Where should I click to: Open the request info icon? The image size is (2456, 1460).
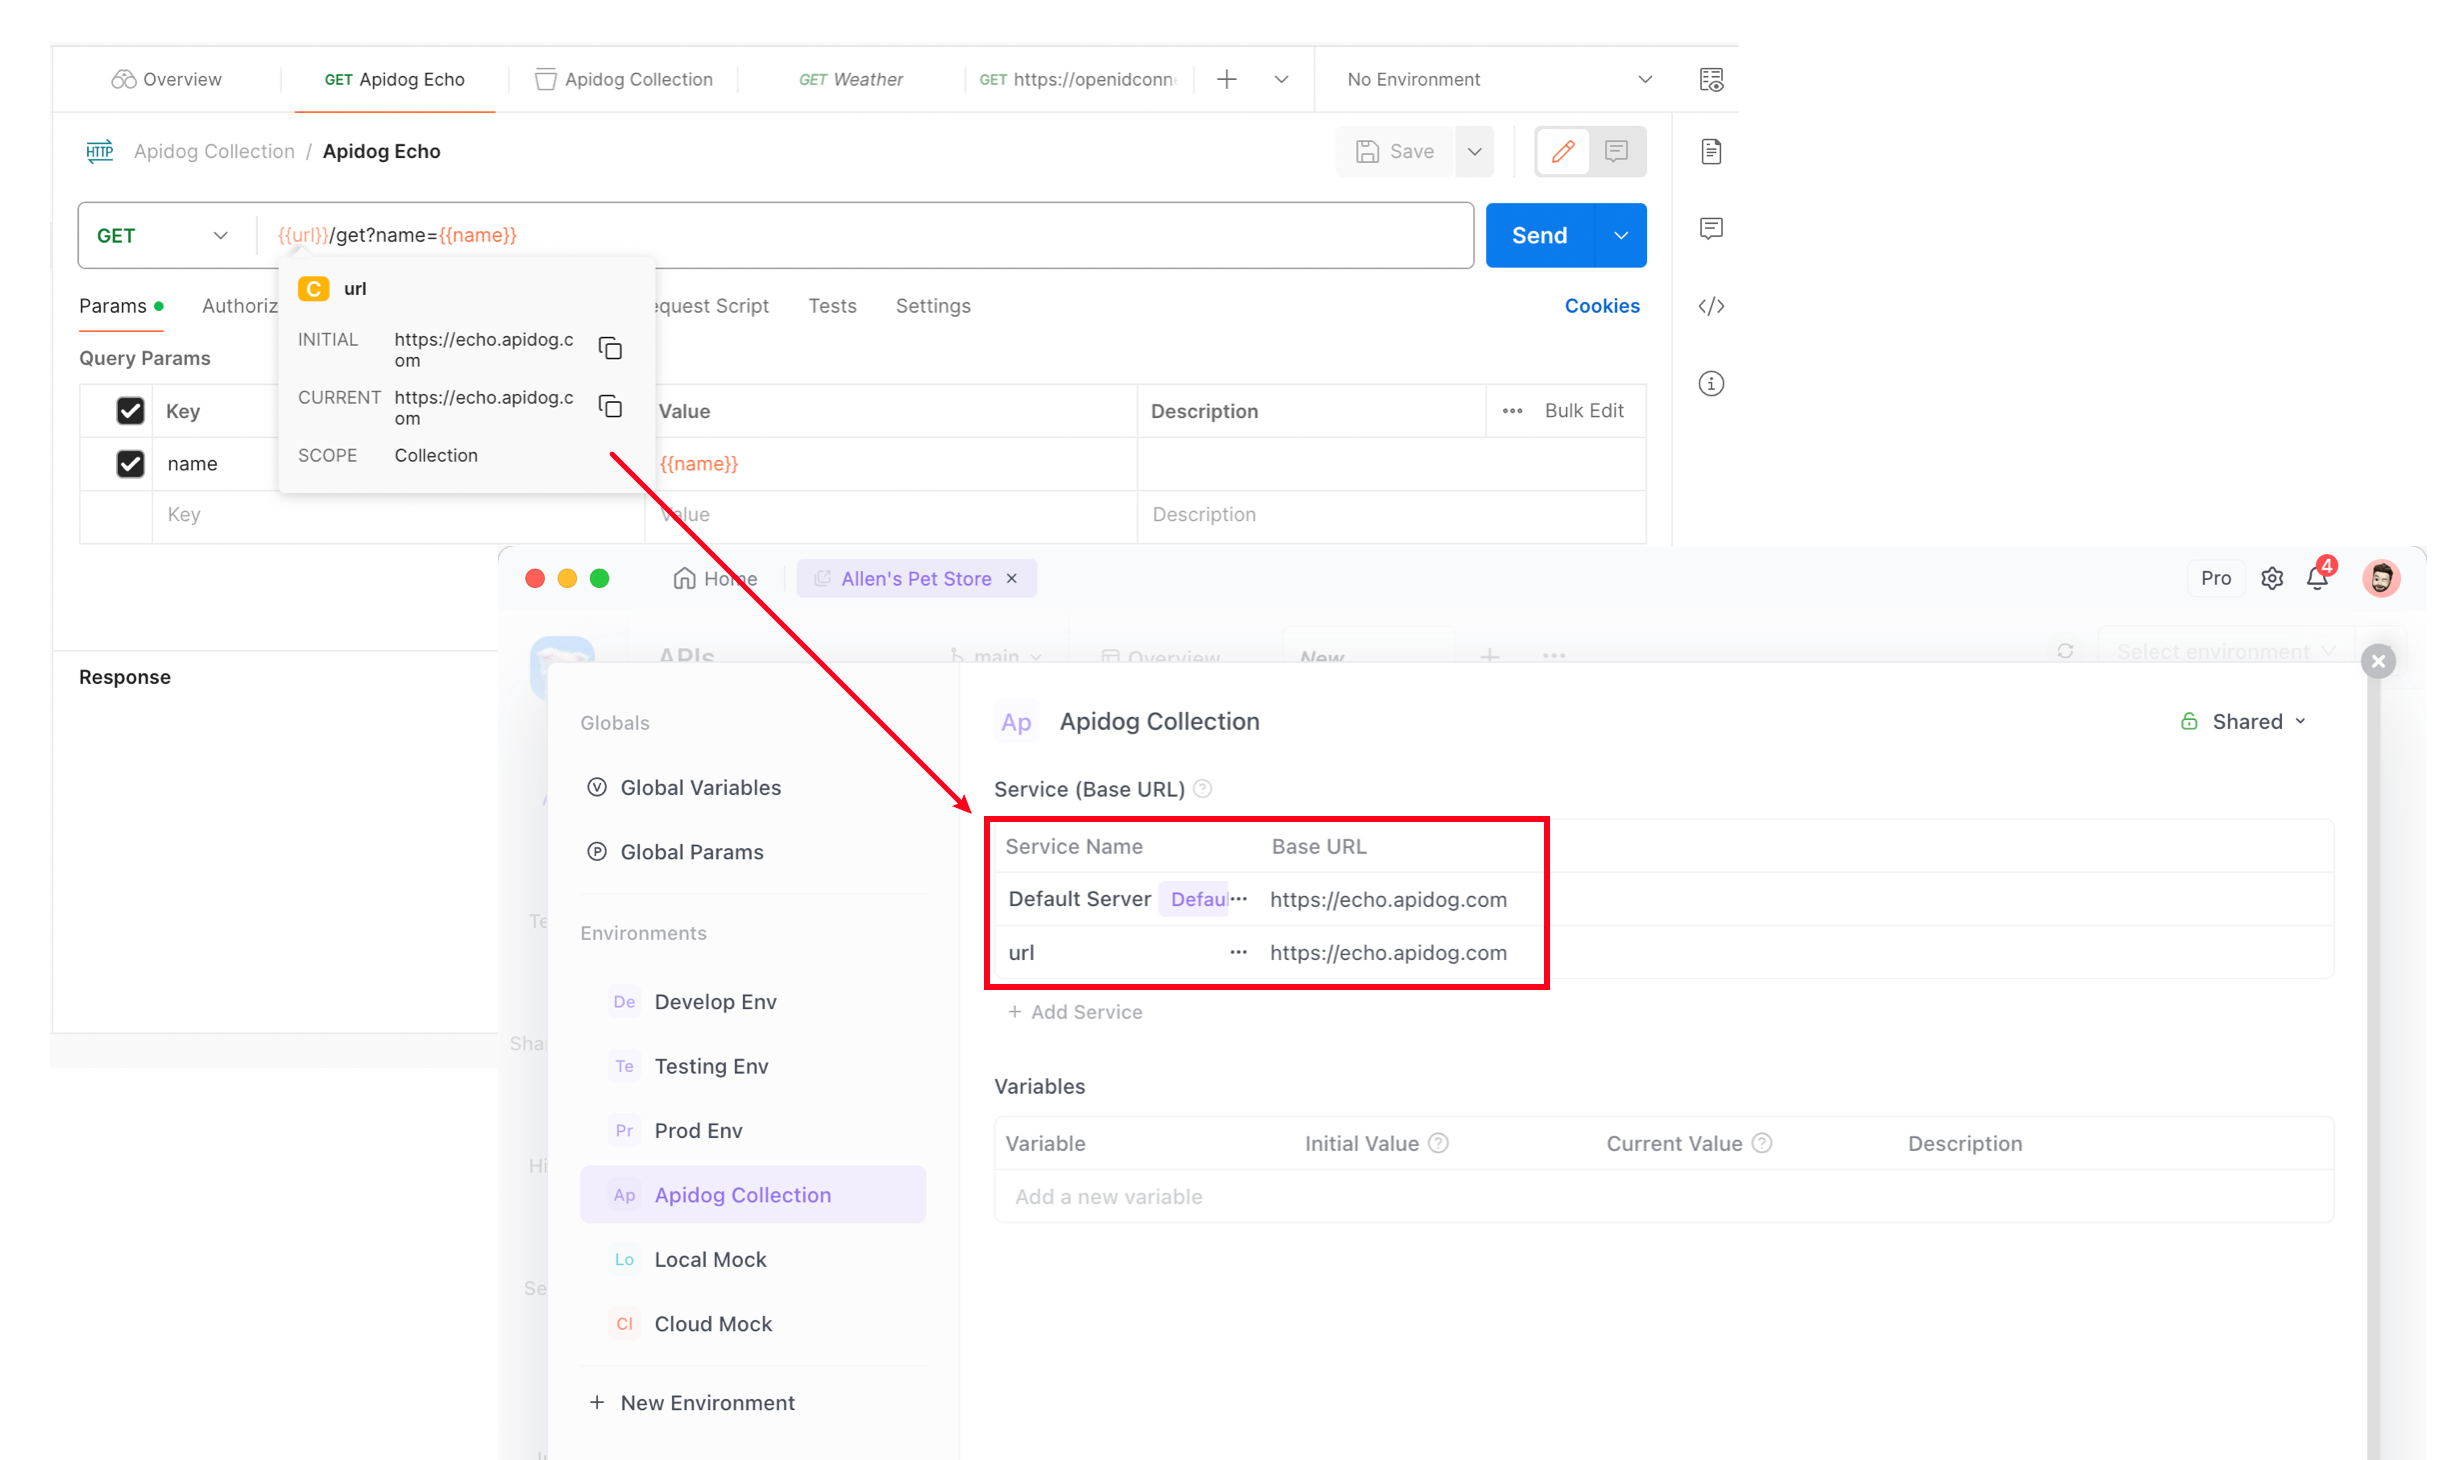[x=1711, y=383]
